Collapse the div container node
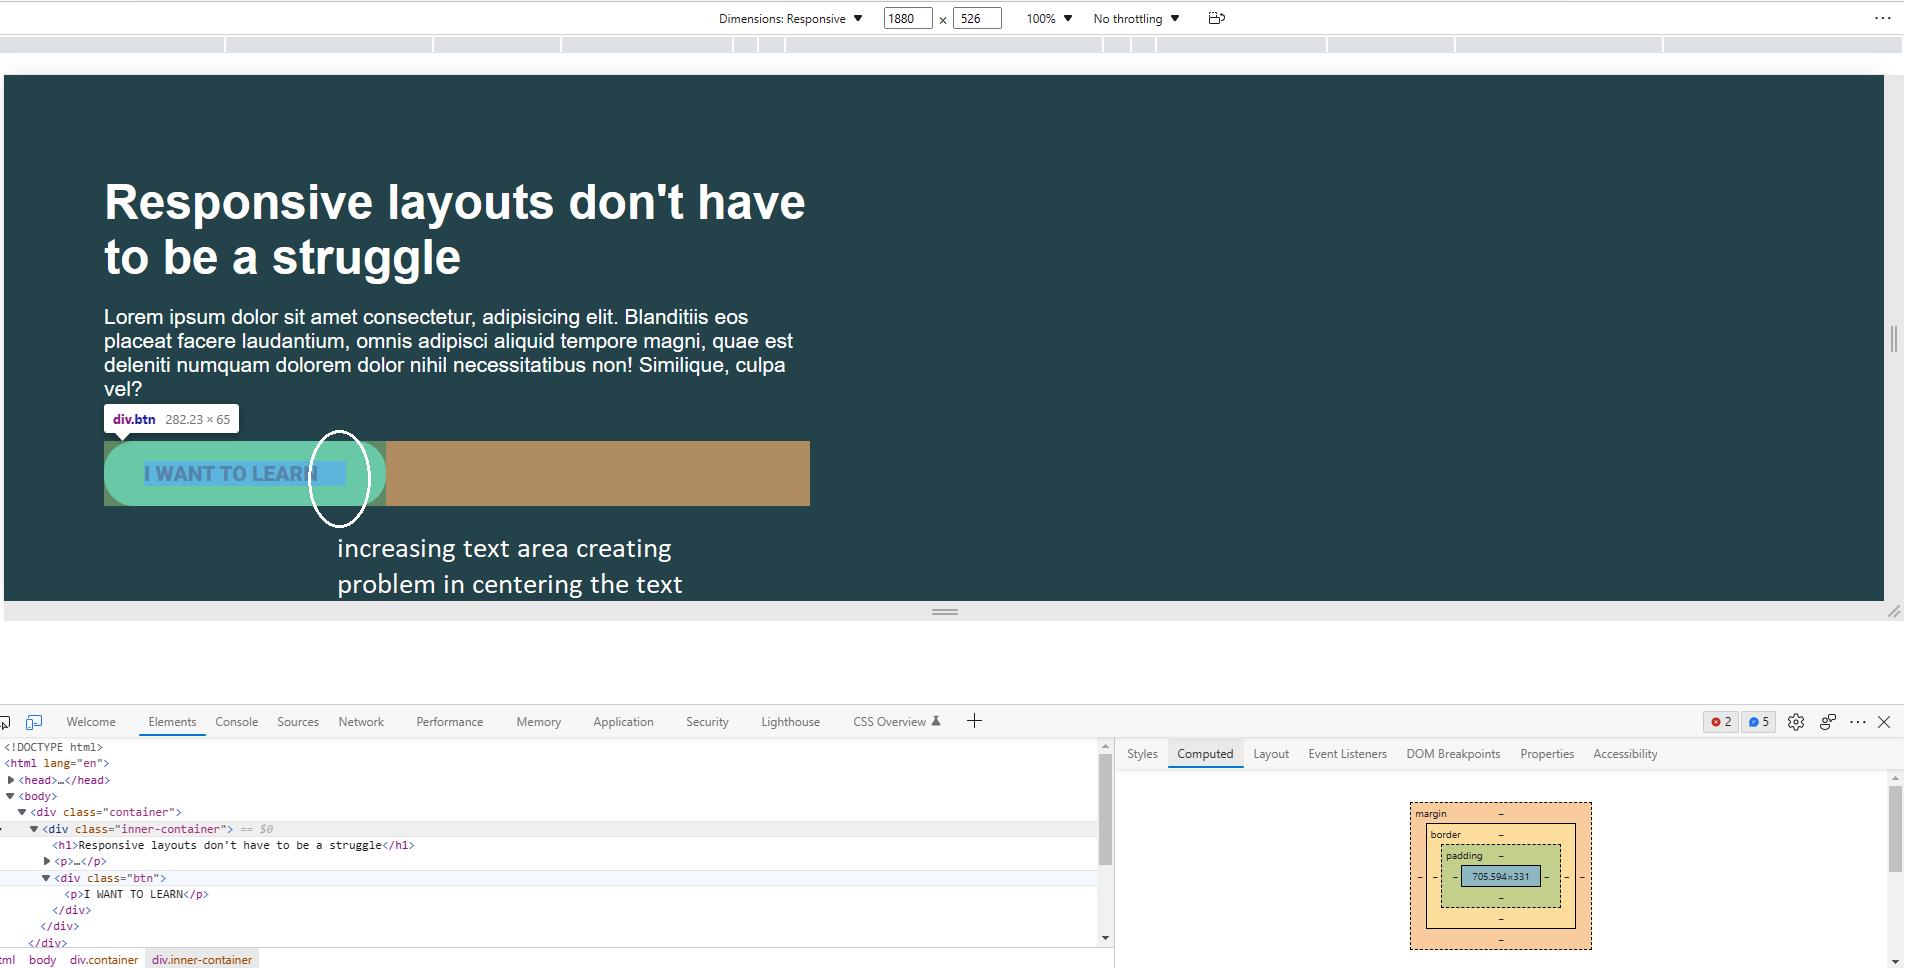Viewport: 1920px width, 968px height. click(x=22, y=812)
